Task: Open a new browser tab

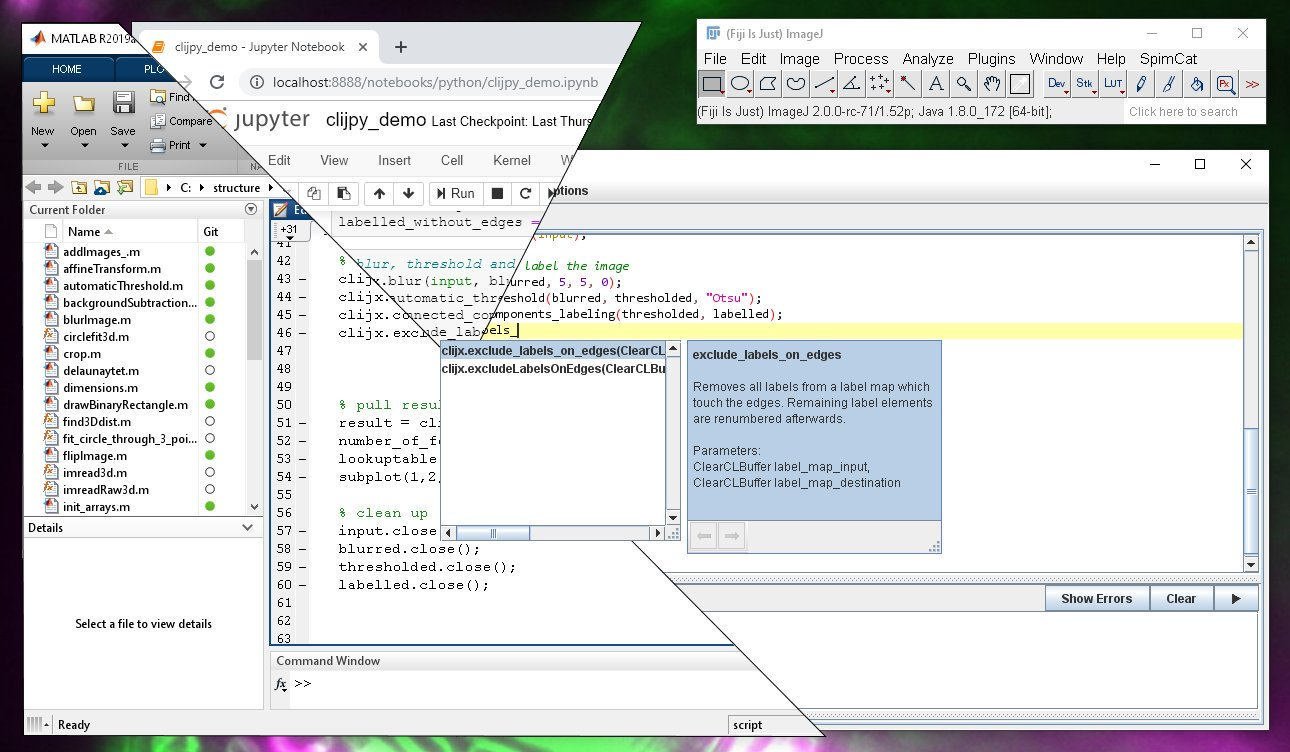Action: [401, 47]
